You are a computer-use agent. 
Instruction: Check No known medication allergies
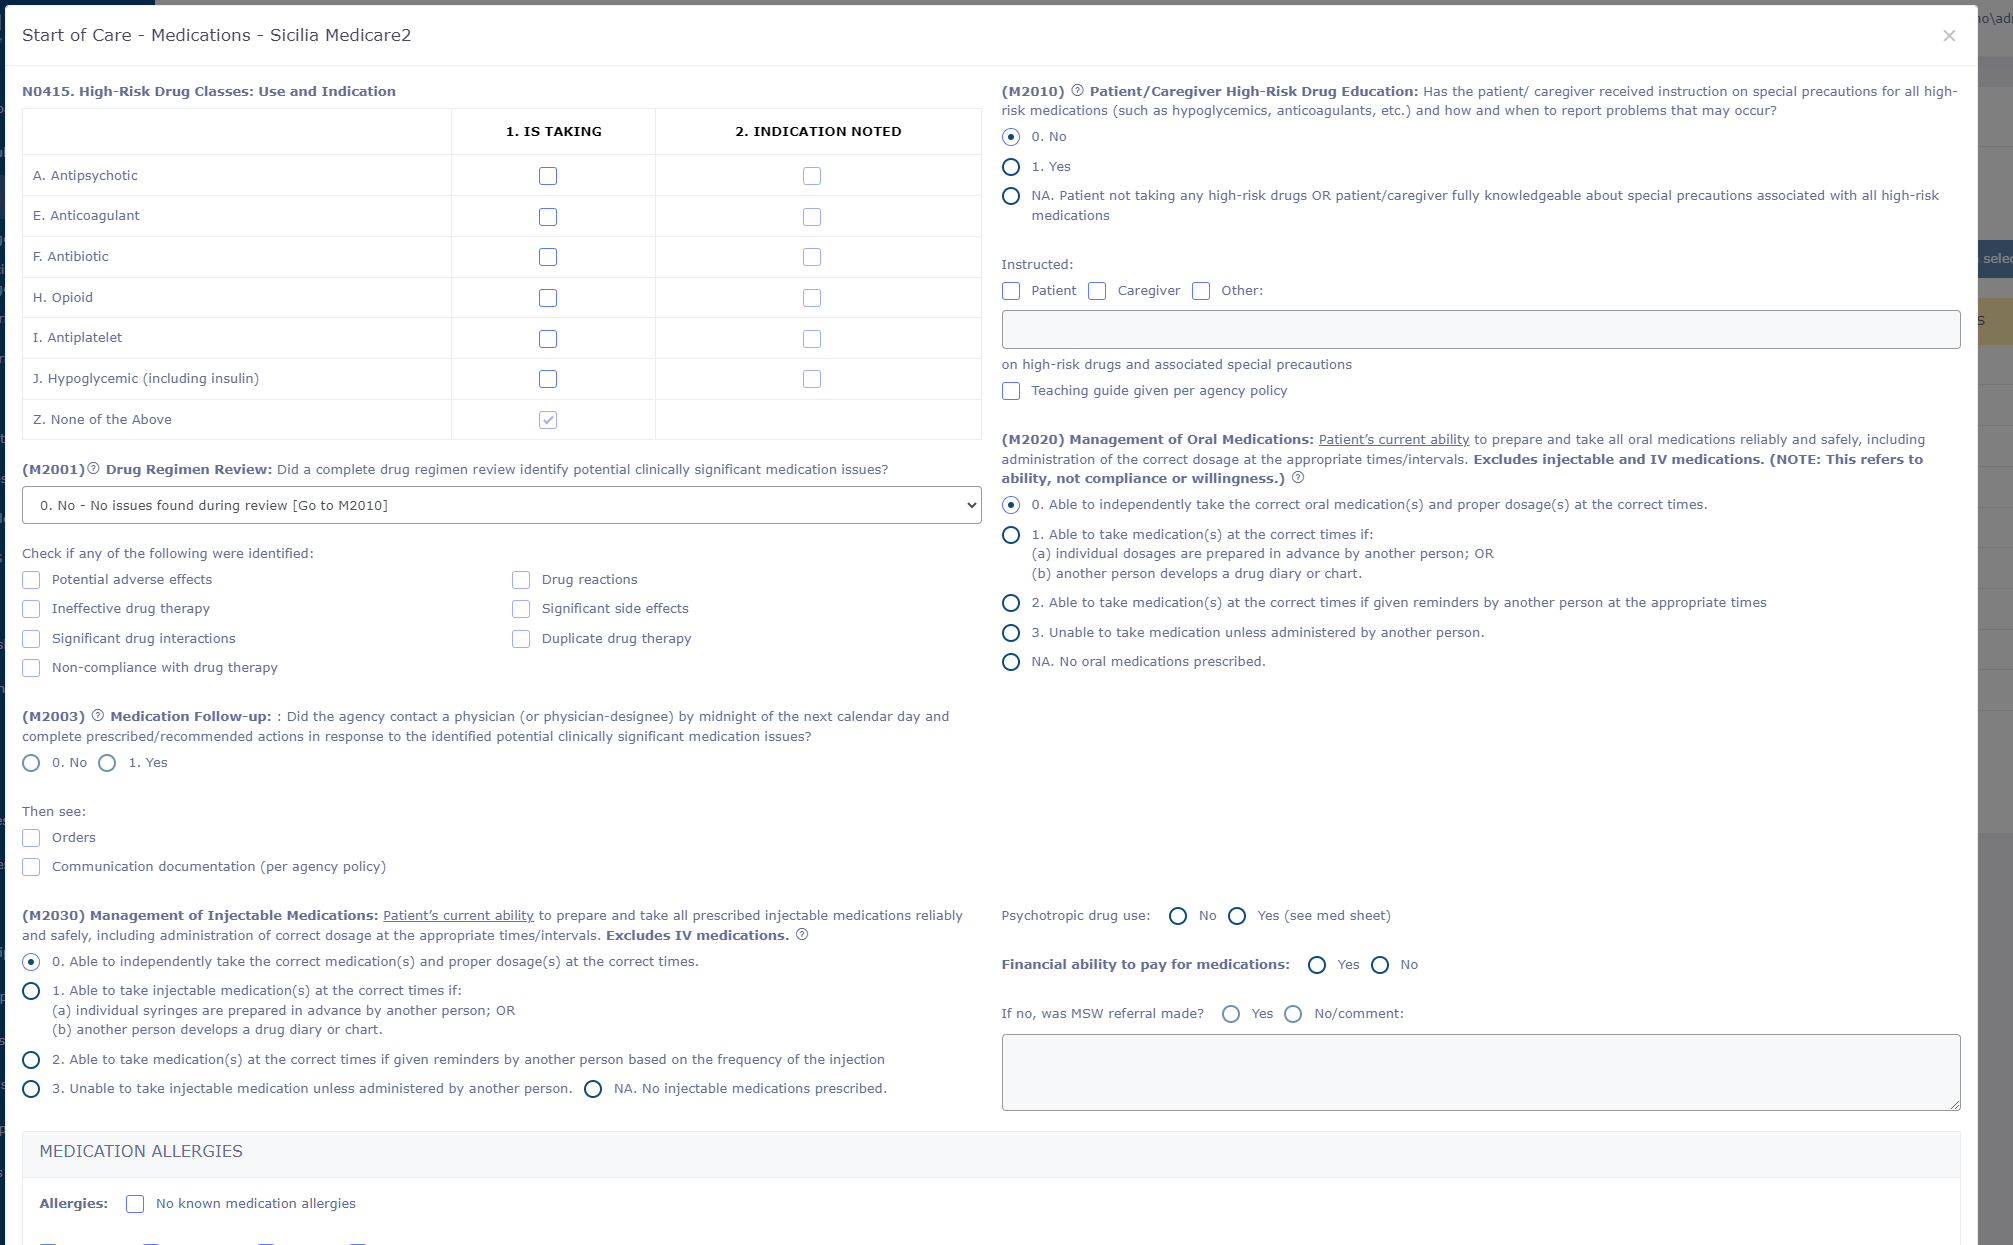click(135, 1204)
